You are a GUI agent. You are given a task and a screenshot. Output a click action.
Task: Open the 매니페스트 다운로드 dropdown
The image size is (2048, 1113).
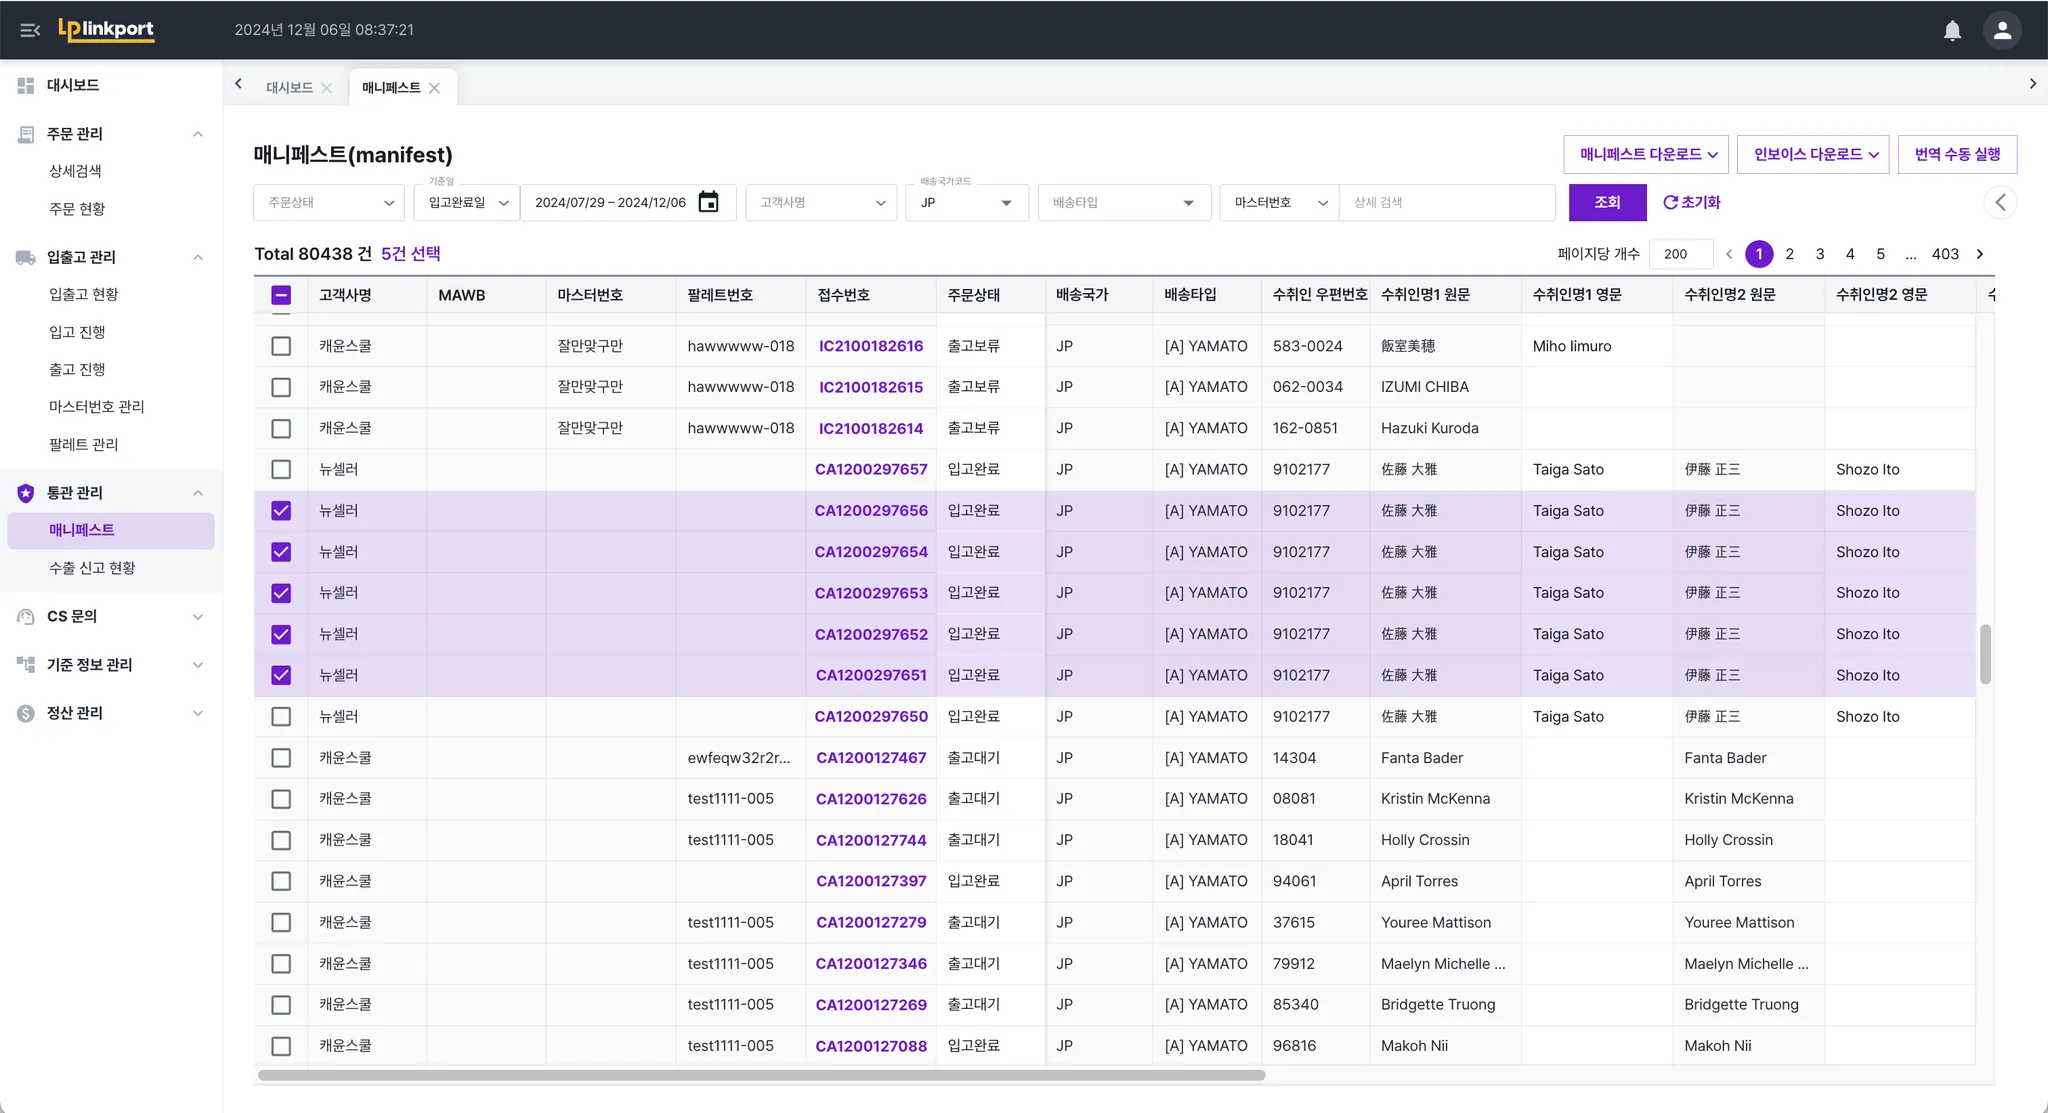point(1647,154)
